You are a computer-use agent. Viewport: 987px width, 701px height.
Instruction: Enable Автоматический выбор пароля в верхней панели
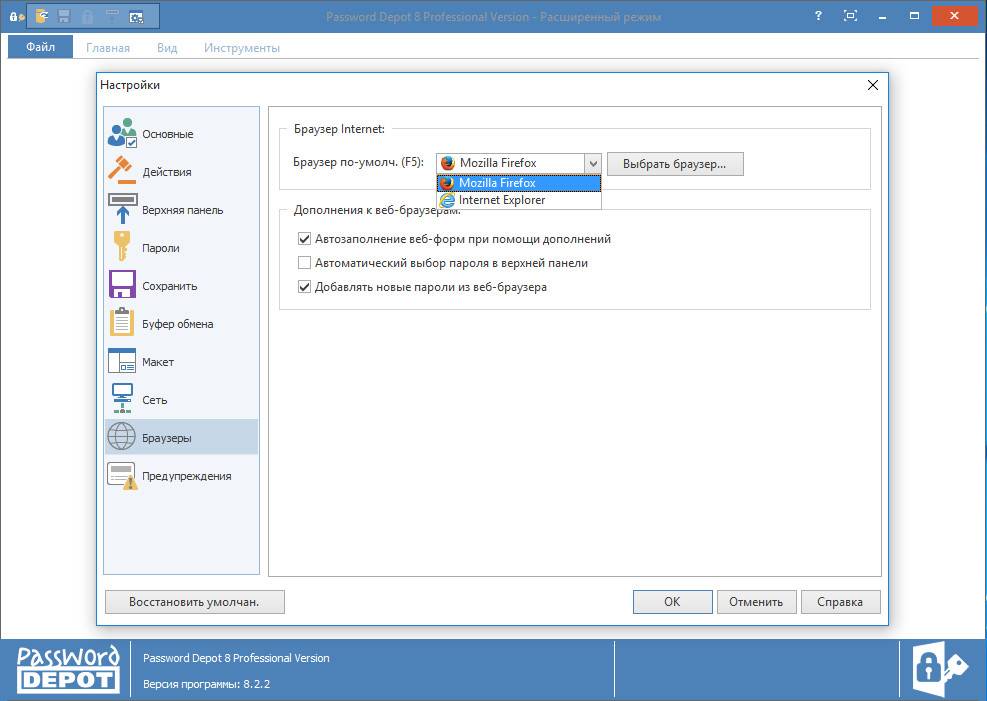point(304,262)
